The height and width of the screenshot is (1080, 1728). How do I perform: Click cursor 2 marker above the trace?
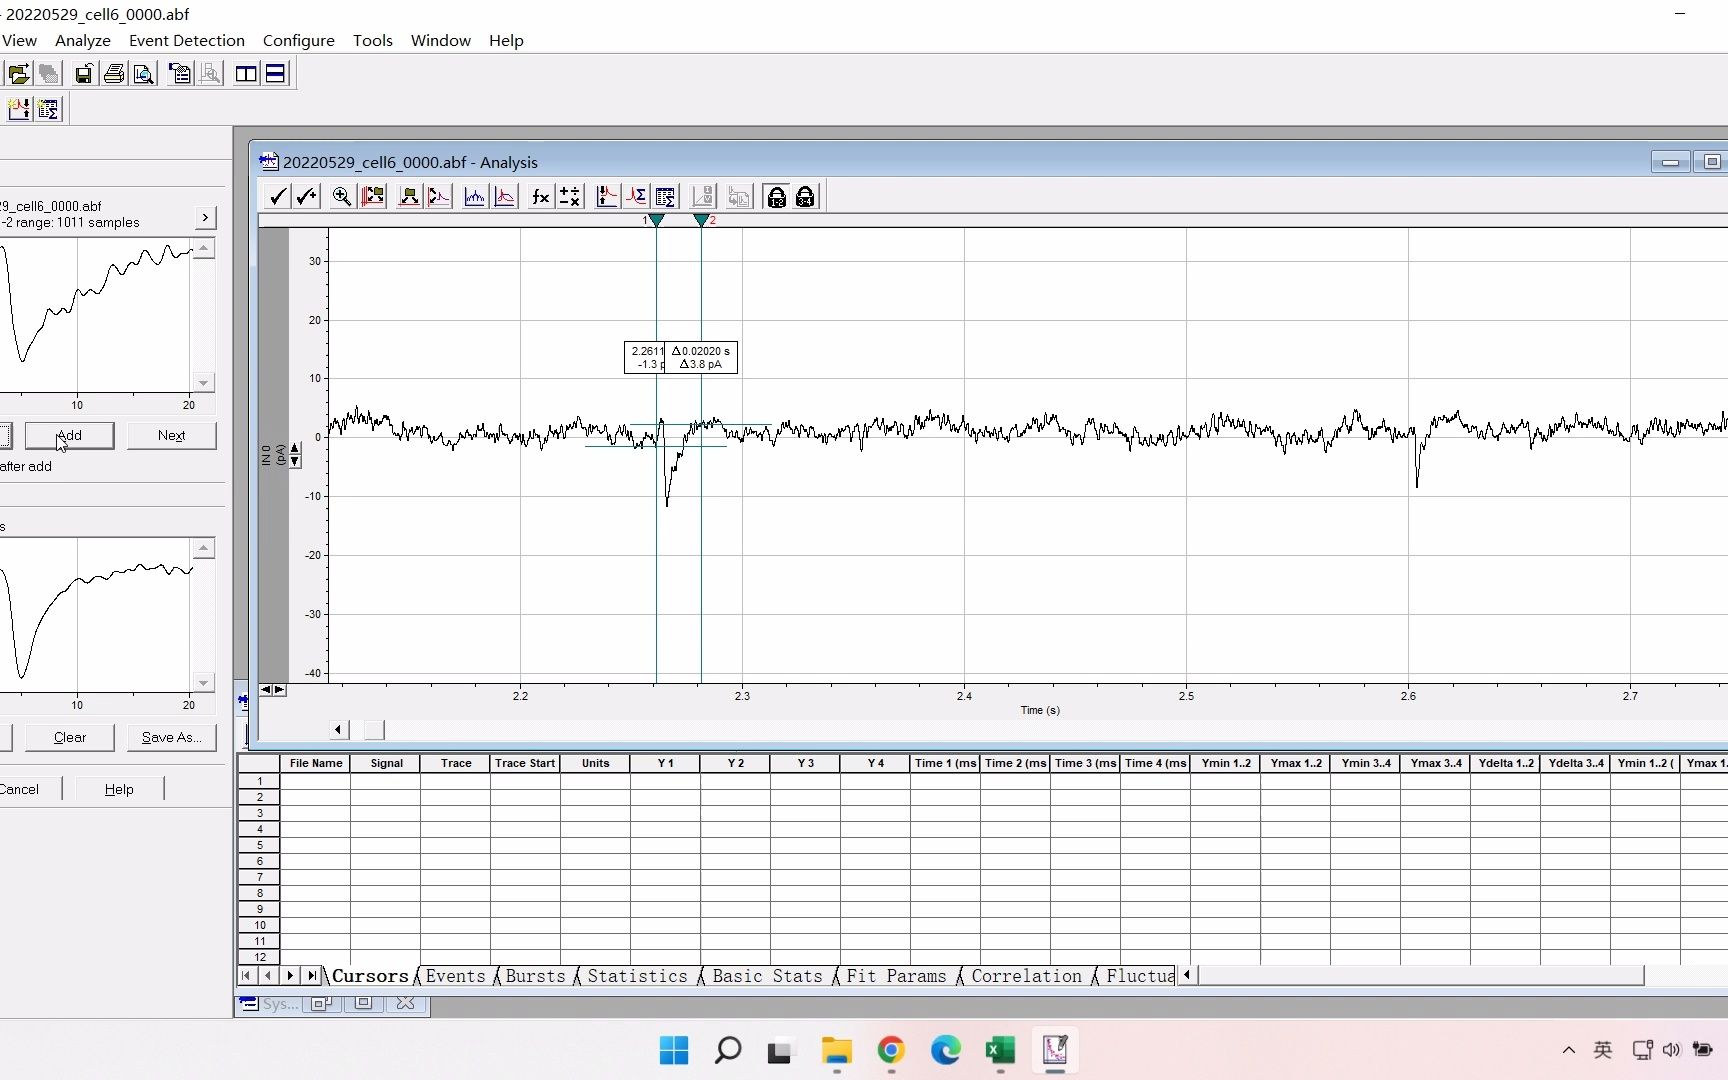click(x=701, y=220)
